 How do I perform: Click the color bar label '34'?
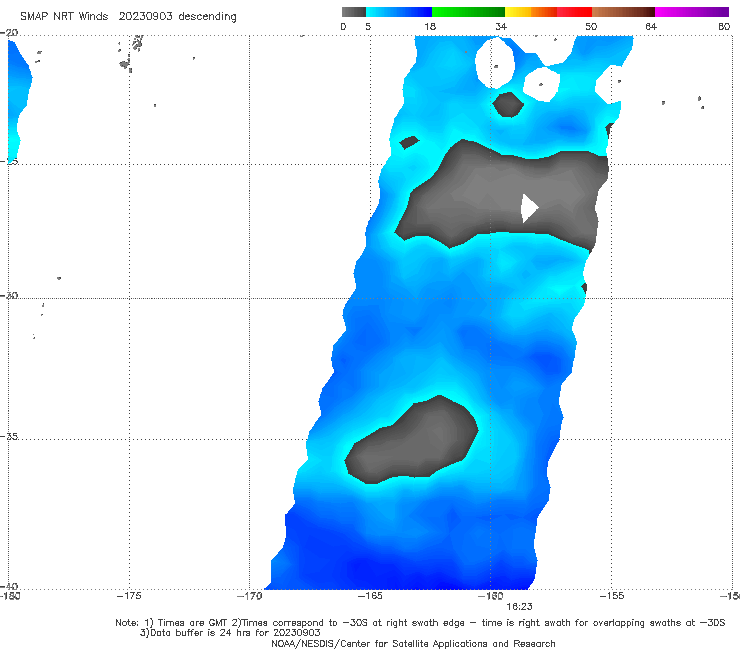pos(501,26)
